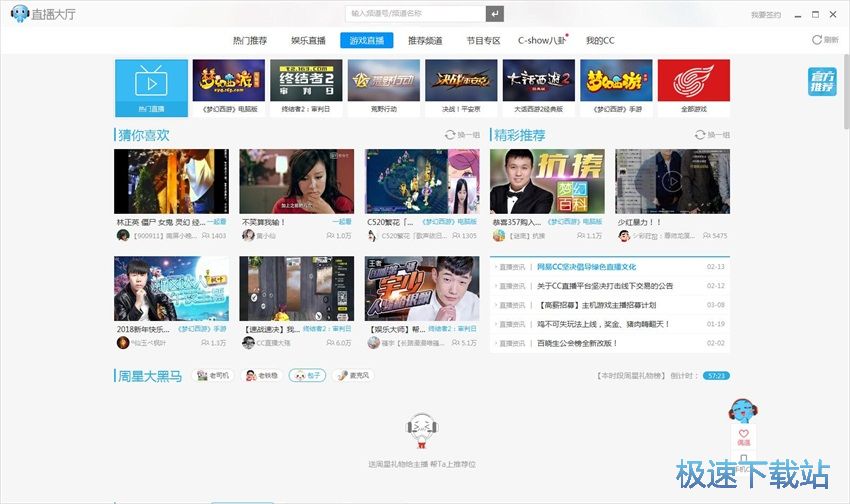Open the 终结者2:审判日 game tile
This screenshot has width=850, height=504.
tap(306, 88)
